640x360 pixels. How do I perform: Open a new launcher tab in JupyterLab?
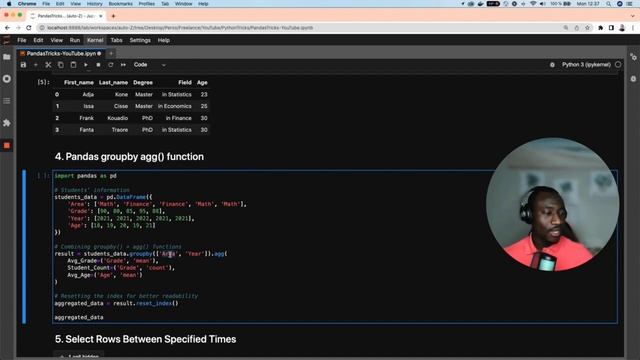(111, 53)
